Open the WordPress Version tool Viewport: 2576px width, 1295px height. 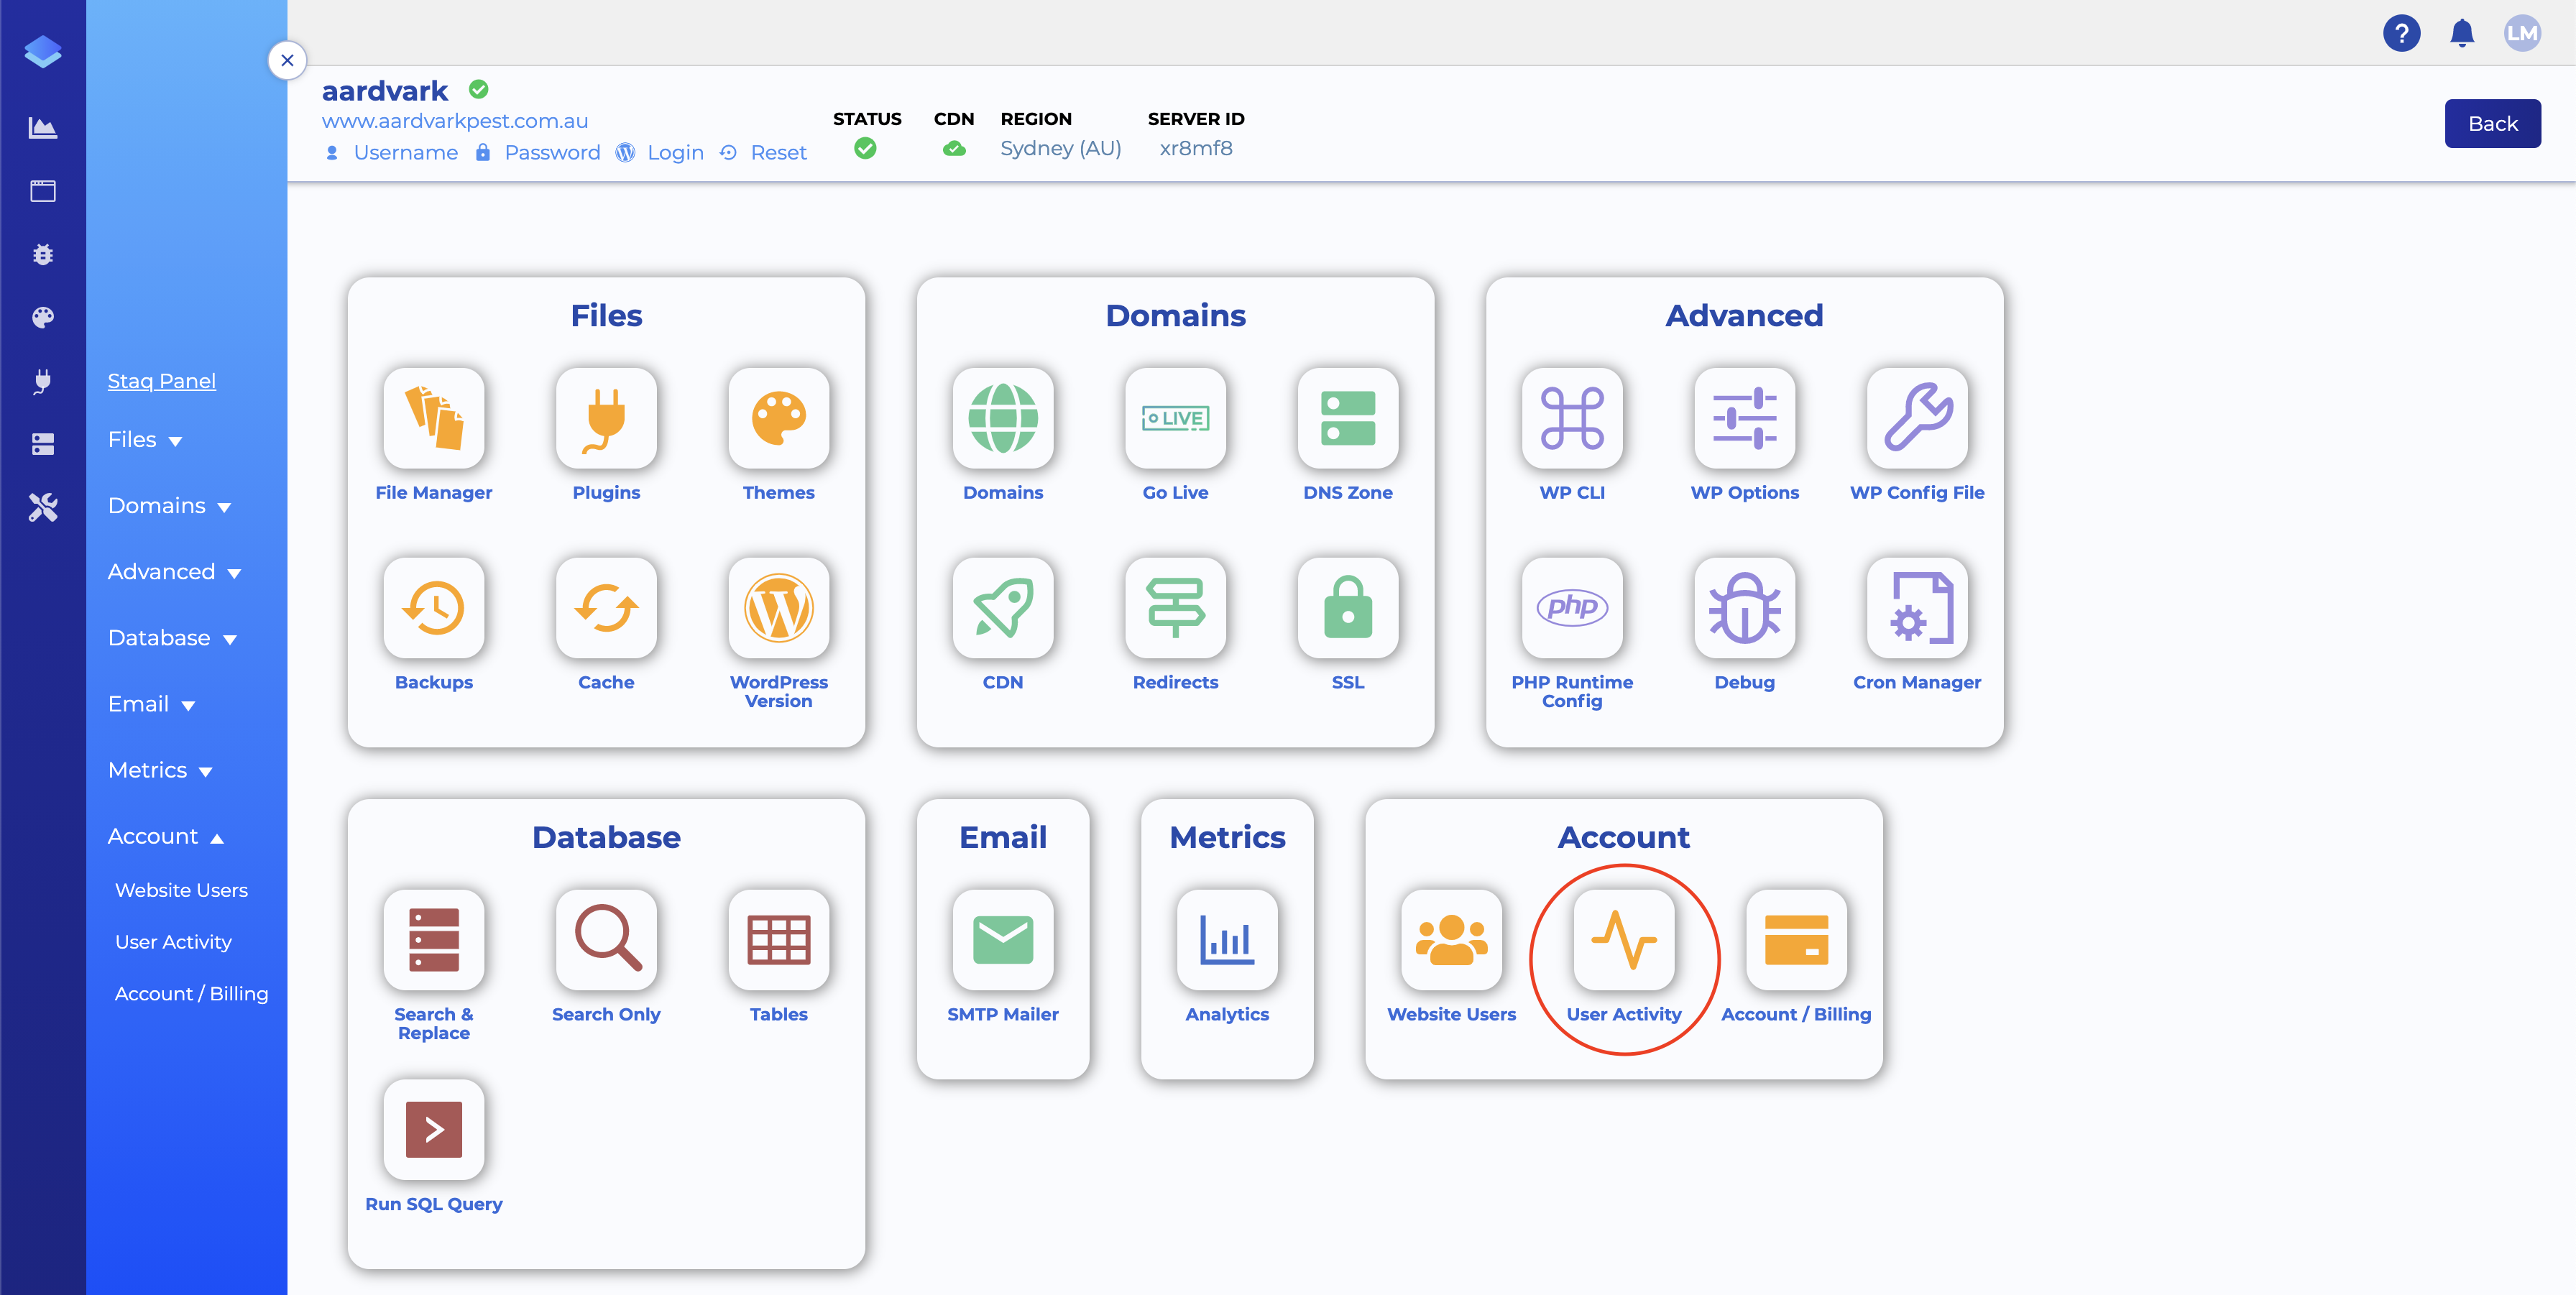point(778,608)
